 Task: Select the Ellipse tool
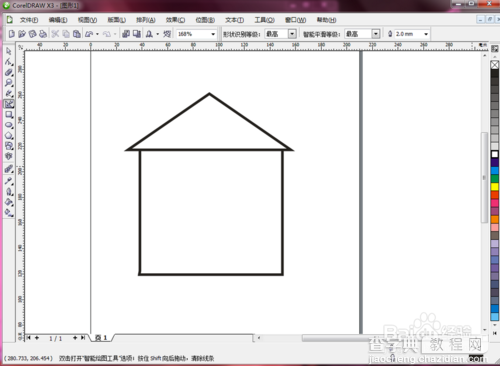click(x=9, y=125)
